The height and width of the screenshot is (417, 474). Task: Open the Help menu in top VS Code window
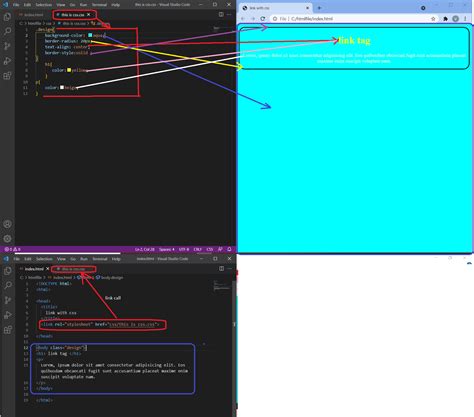pos(115,5)
